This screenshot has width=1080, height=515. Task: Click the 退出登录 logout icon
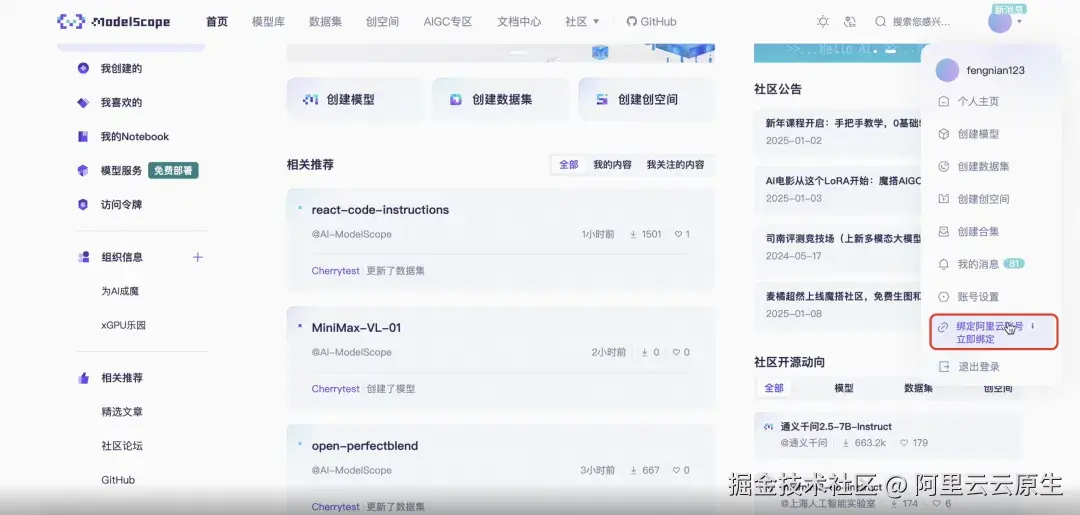944,367
